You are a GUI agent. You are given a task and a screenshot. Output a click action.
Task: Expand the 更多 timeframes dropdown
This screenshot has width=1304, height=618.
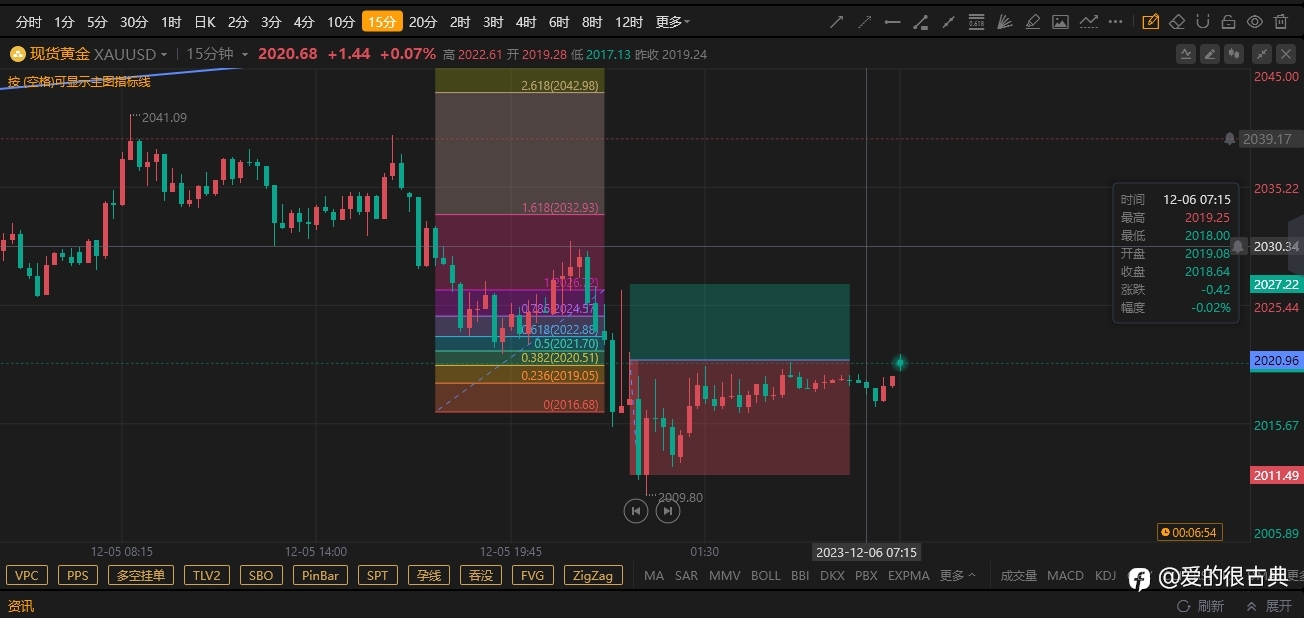[x=672, y=22]
